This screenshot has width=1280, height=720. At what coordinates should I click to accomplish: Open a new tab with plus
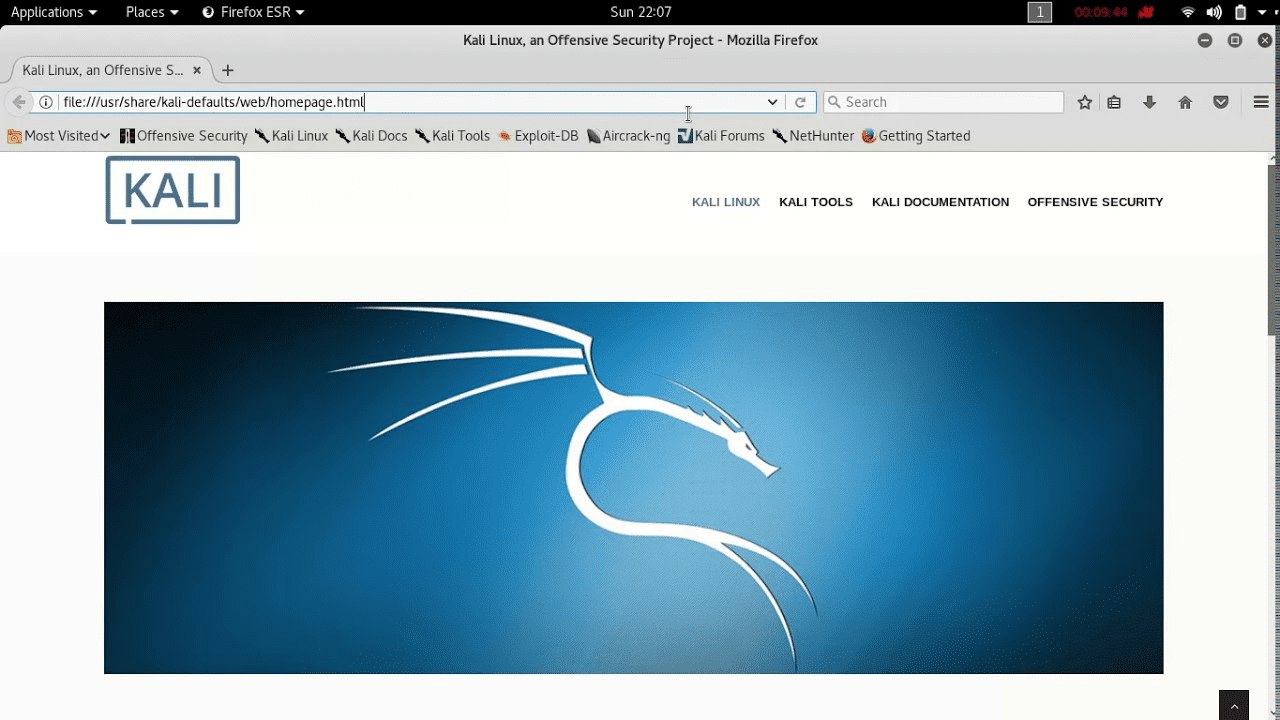[x=227, y=70]
